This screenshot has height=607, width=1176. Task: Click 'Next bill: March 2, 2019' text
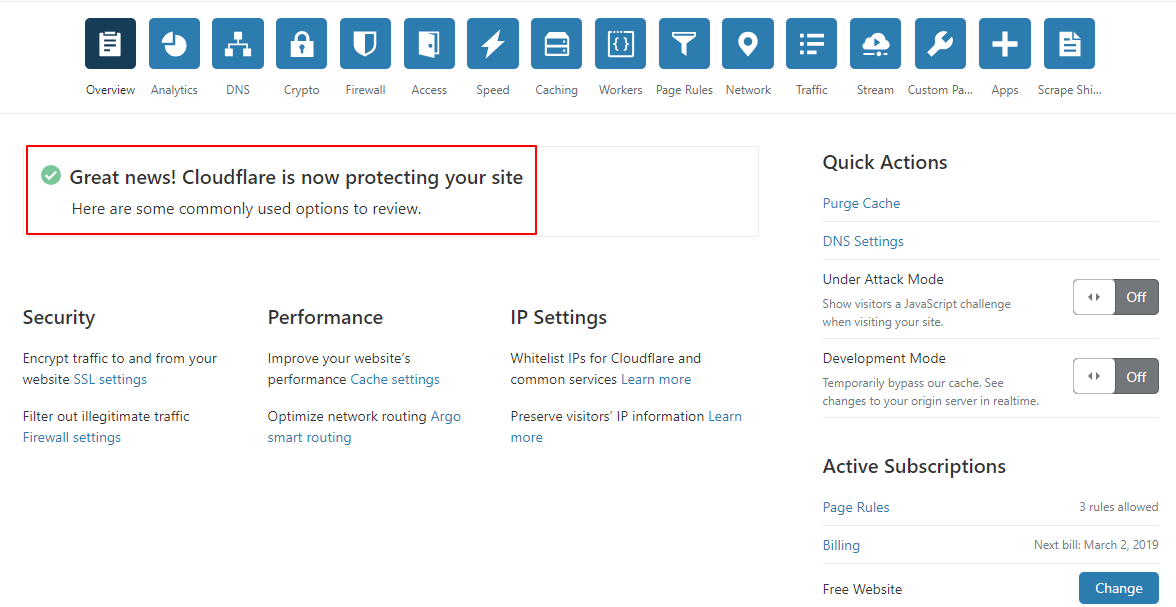1096,545
